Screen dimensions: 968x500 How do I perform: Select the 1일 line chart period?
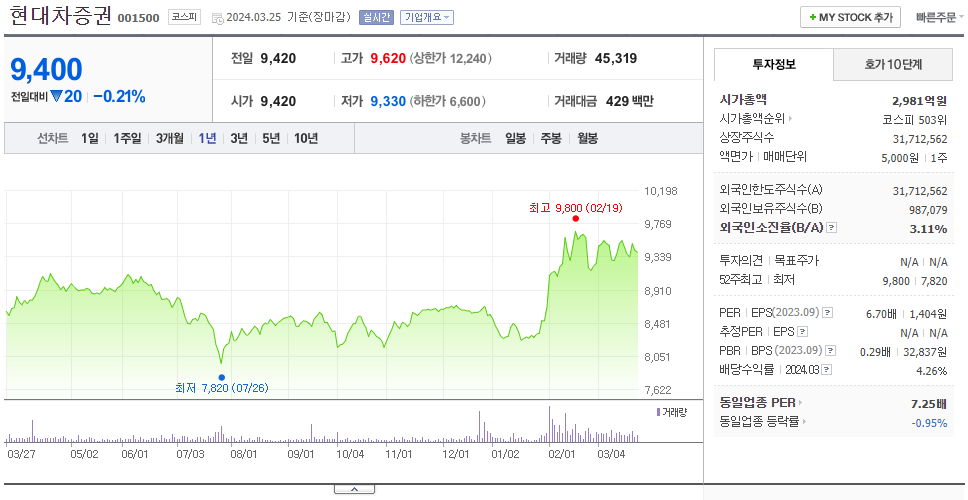(x=90, y=138)
